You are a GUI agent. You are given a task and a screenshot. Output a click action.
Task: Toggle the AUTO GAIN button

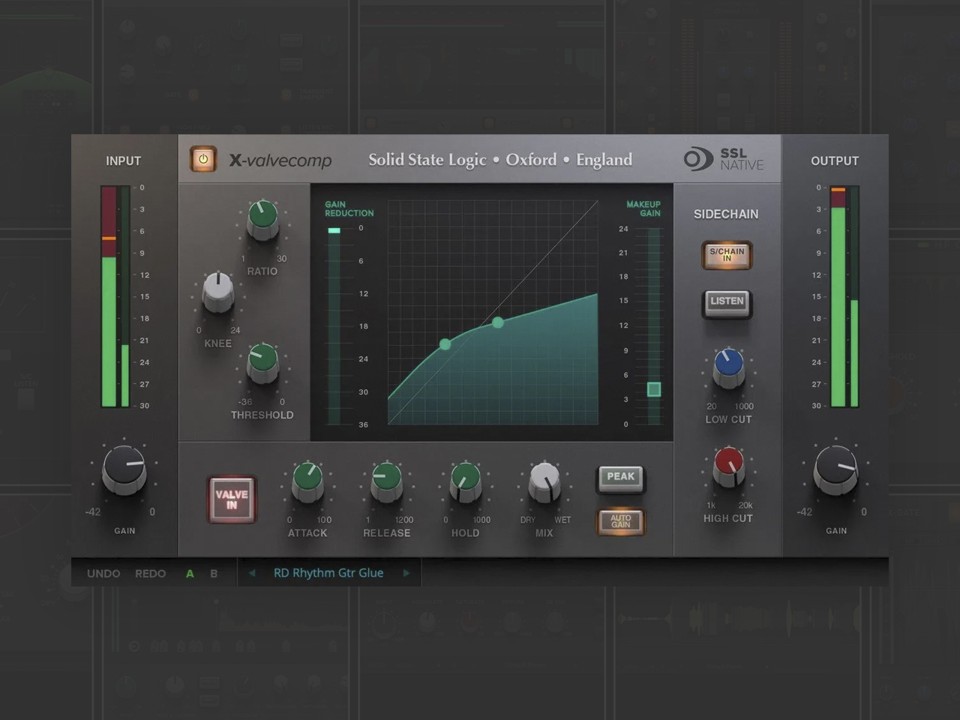(621, 522)
